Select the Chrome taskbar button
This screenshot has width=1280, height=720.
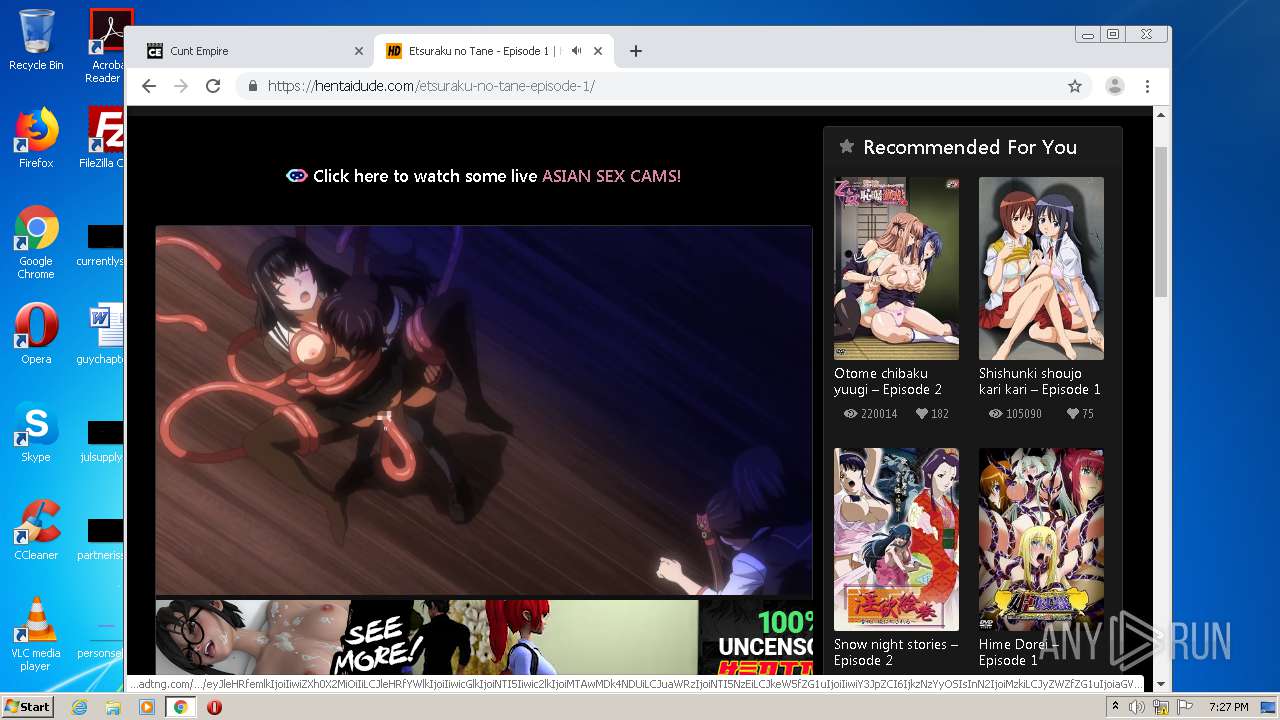[x=181, y=707]
